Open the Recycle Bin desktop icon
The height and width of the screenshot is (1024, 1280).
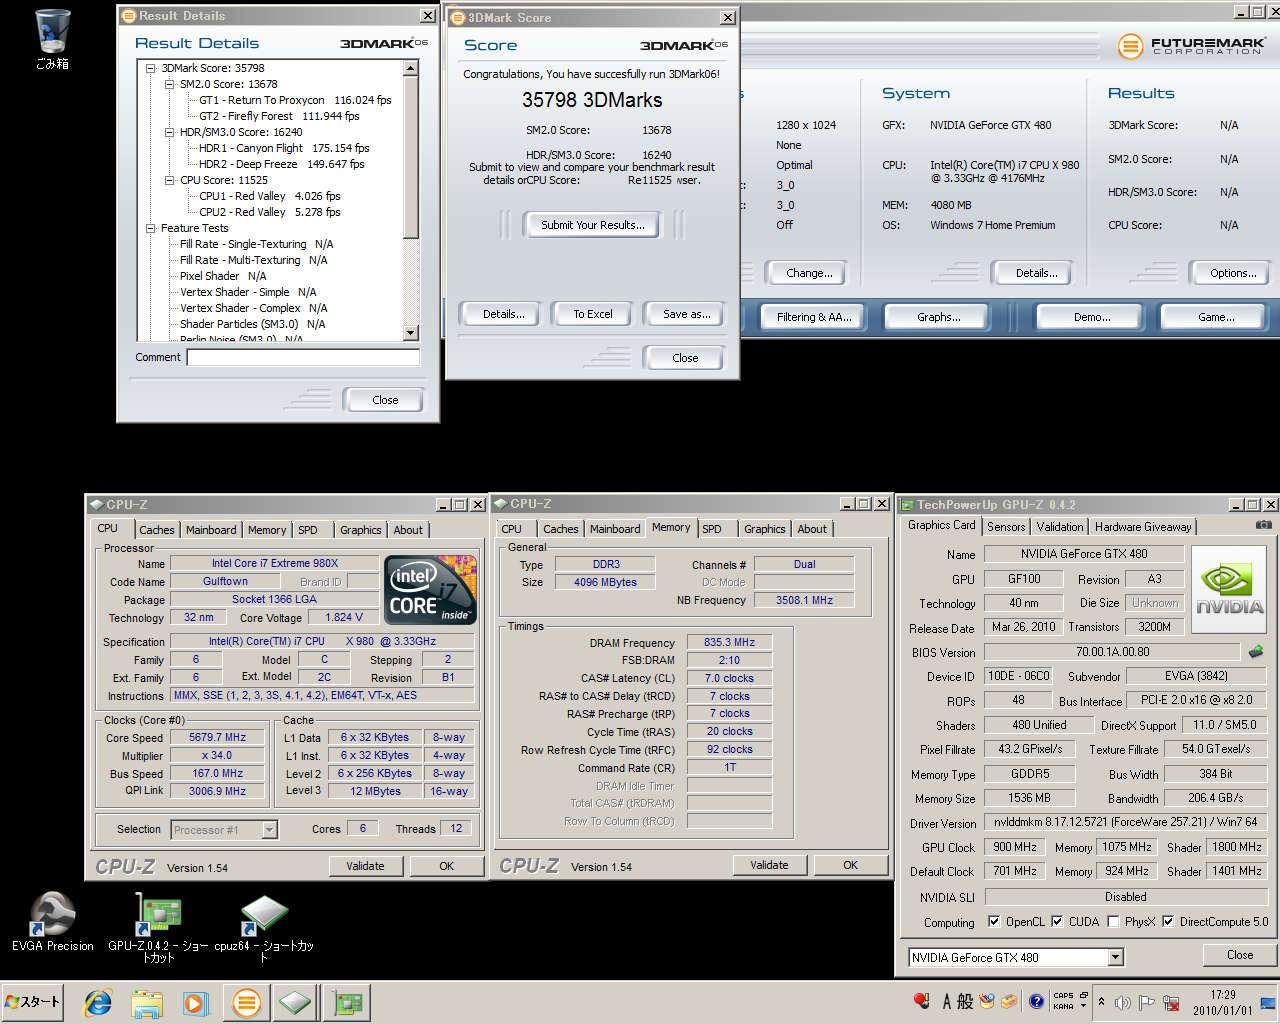[x=52, y=40]
